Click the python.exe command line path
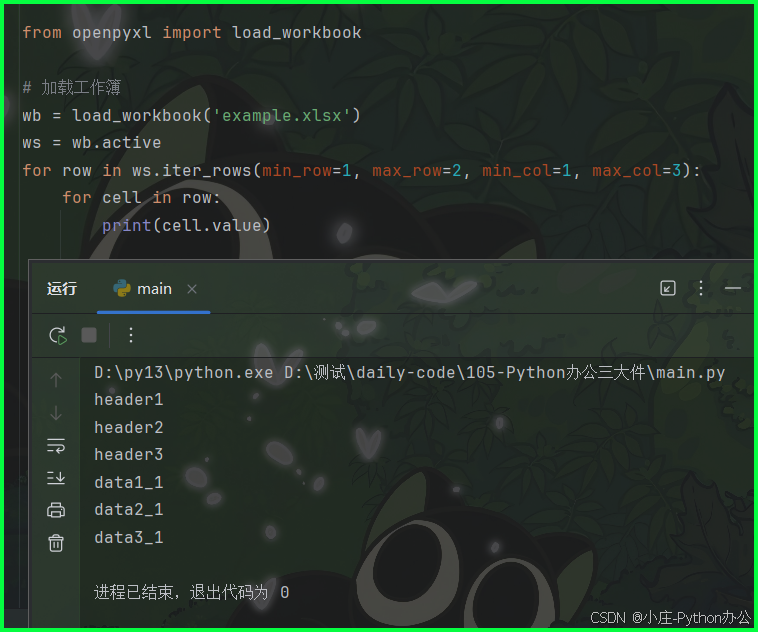Viewport: 758px width, 632px height. [x=409, y=372]
